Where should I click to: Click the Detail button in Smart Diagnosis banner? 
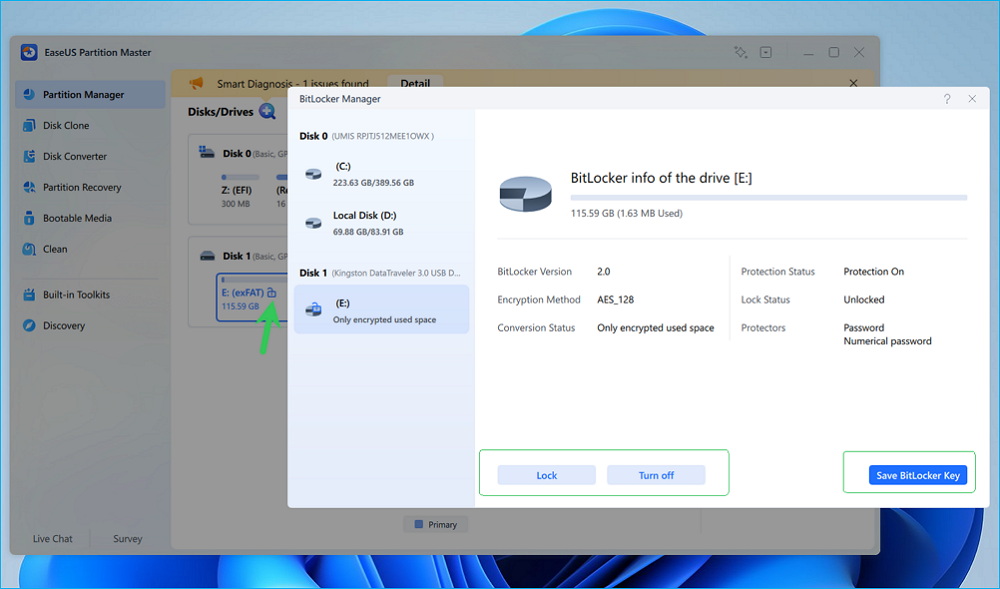tap(415, 82)
